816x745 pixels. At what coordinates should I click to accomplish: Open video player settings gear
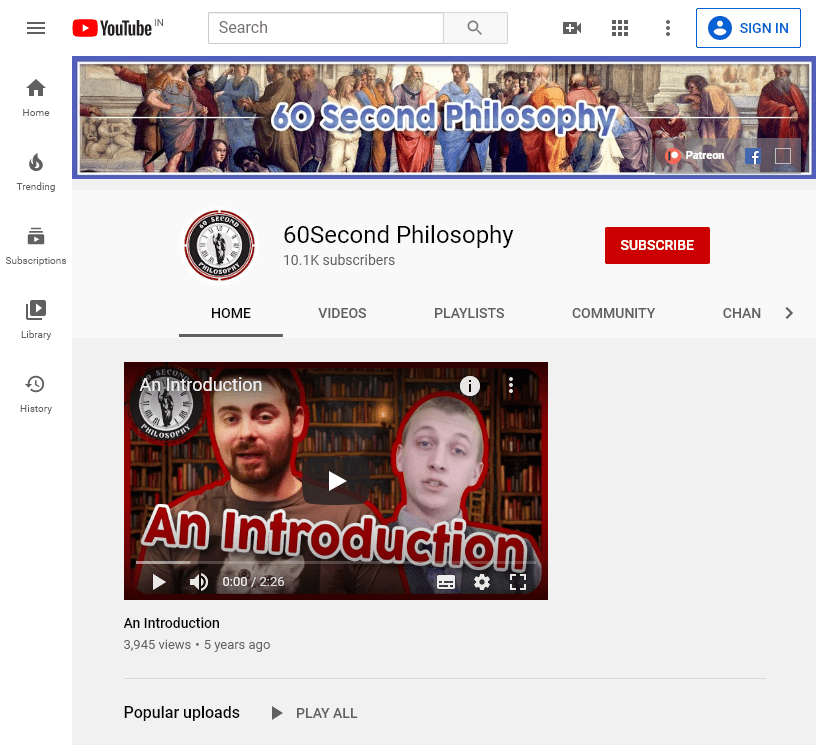coord(482,582)
